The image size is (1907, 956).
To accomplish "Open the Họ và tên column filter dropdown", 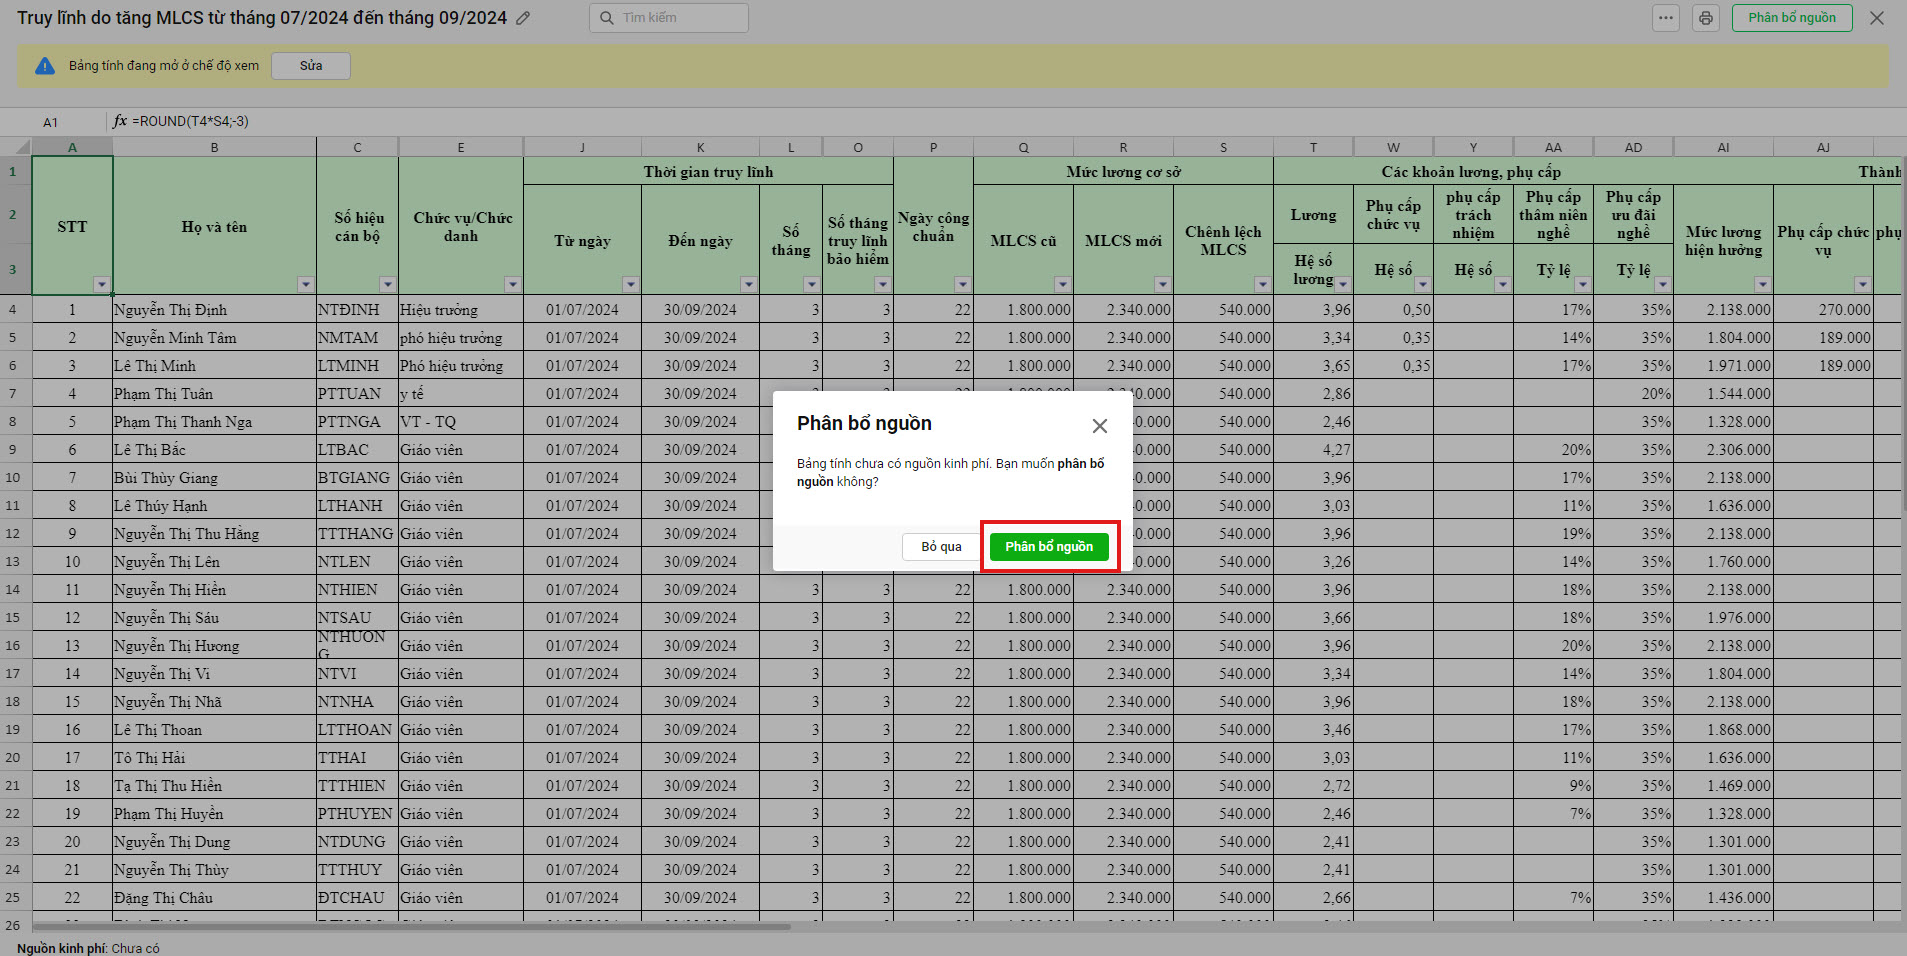I will [x=305, y=285].
